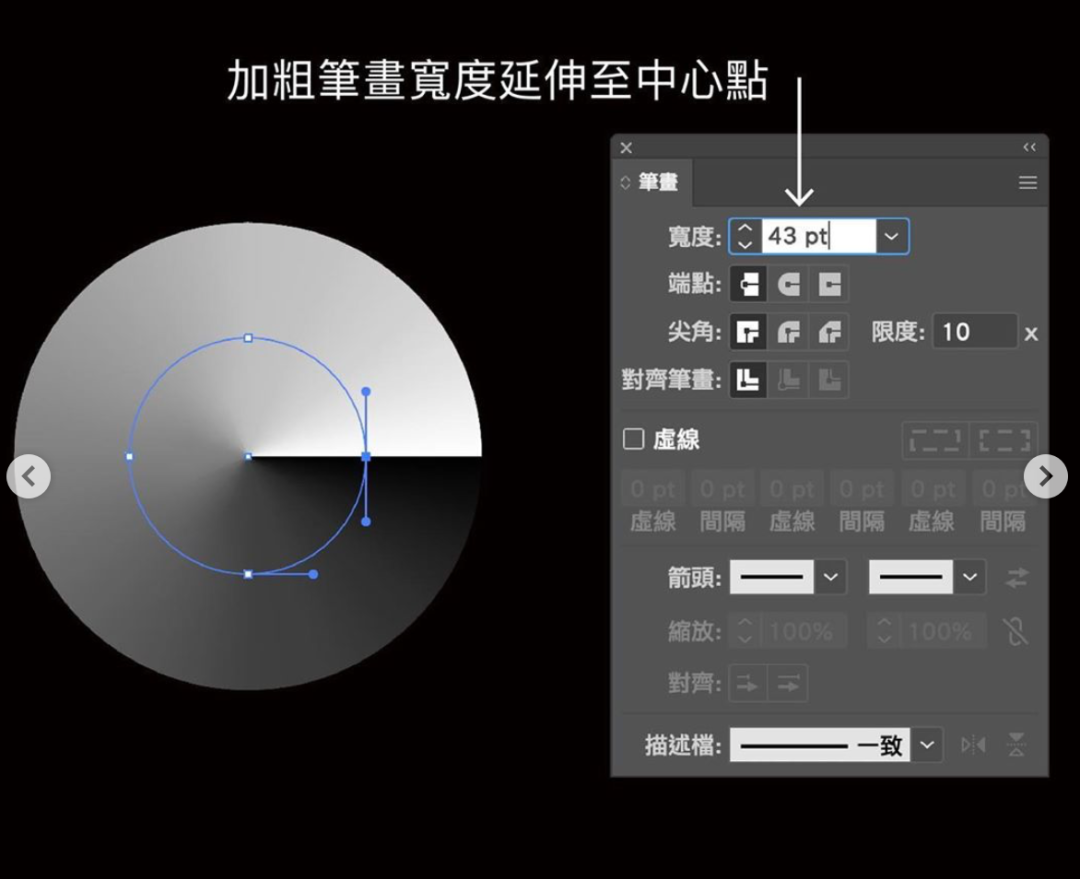Click the second gap 0 pt field
The width and height of the screenshot is (1080, 879).
click(862, 489)
